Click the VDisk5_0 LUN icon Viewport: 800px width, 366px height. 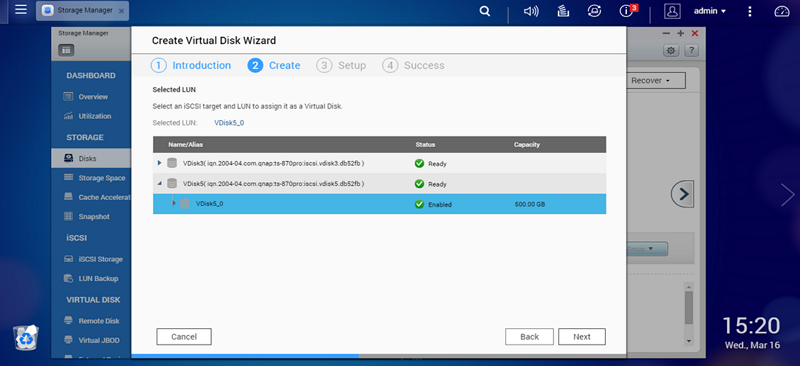coord(185,204)
